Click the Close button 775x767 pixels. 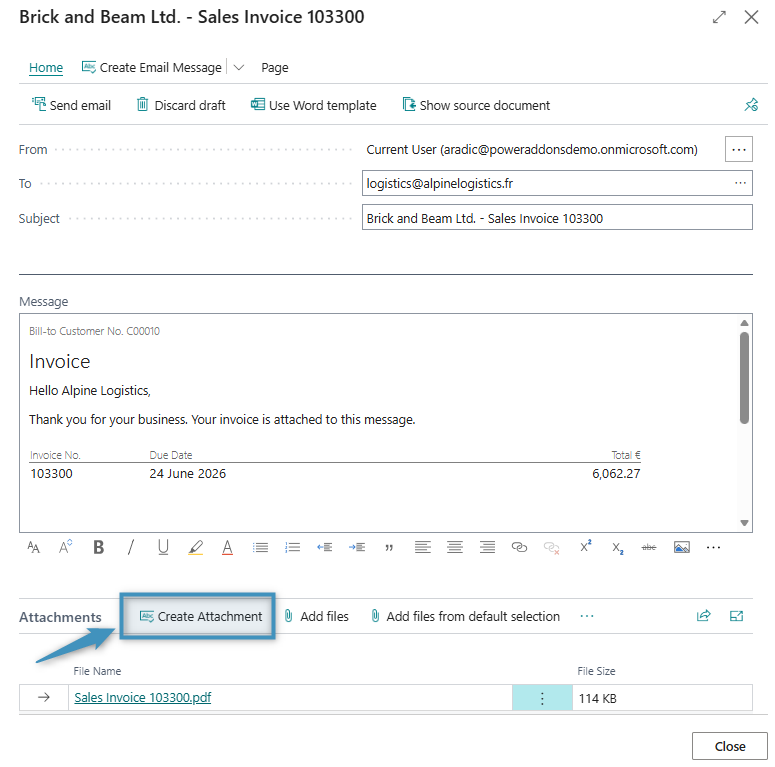(x=730, y=746)
